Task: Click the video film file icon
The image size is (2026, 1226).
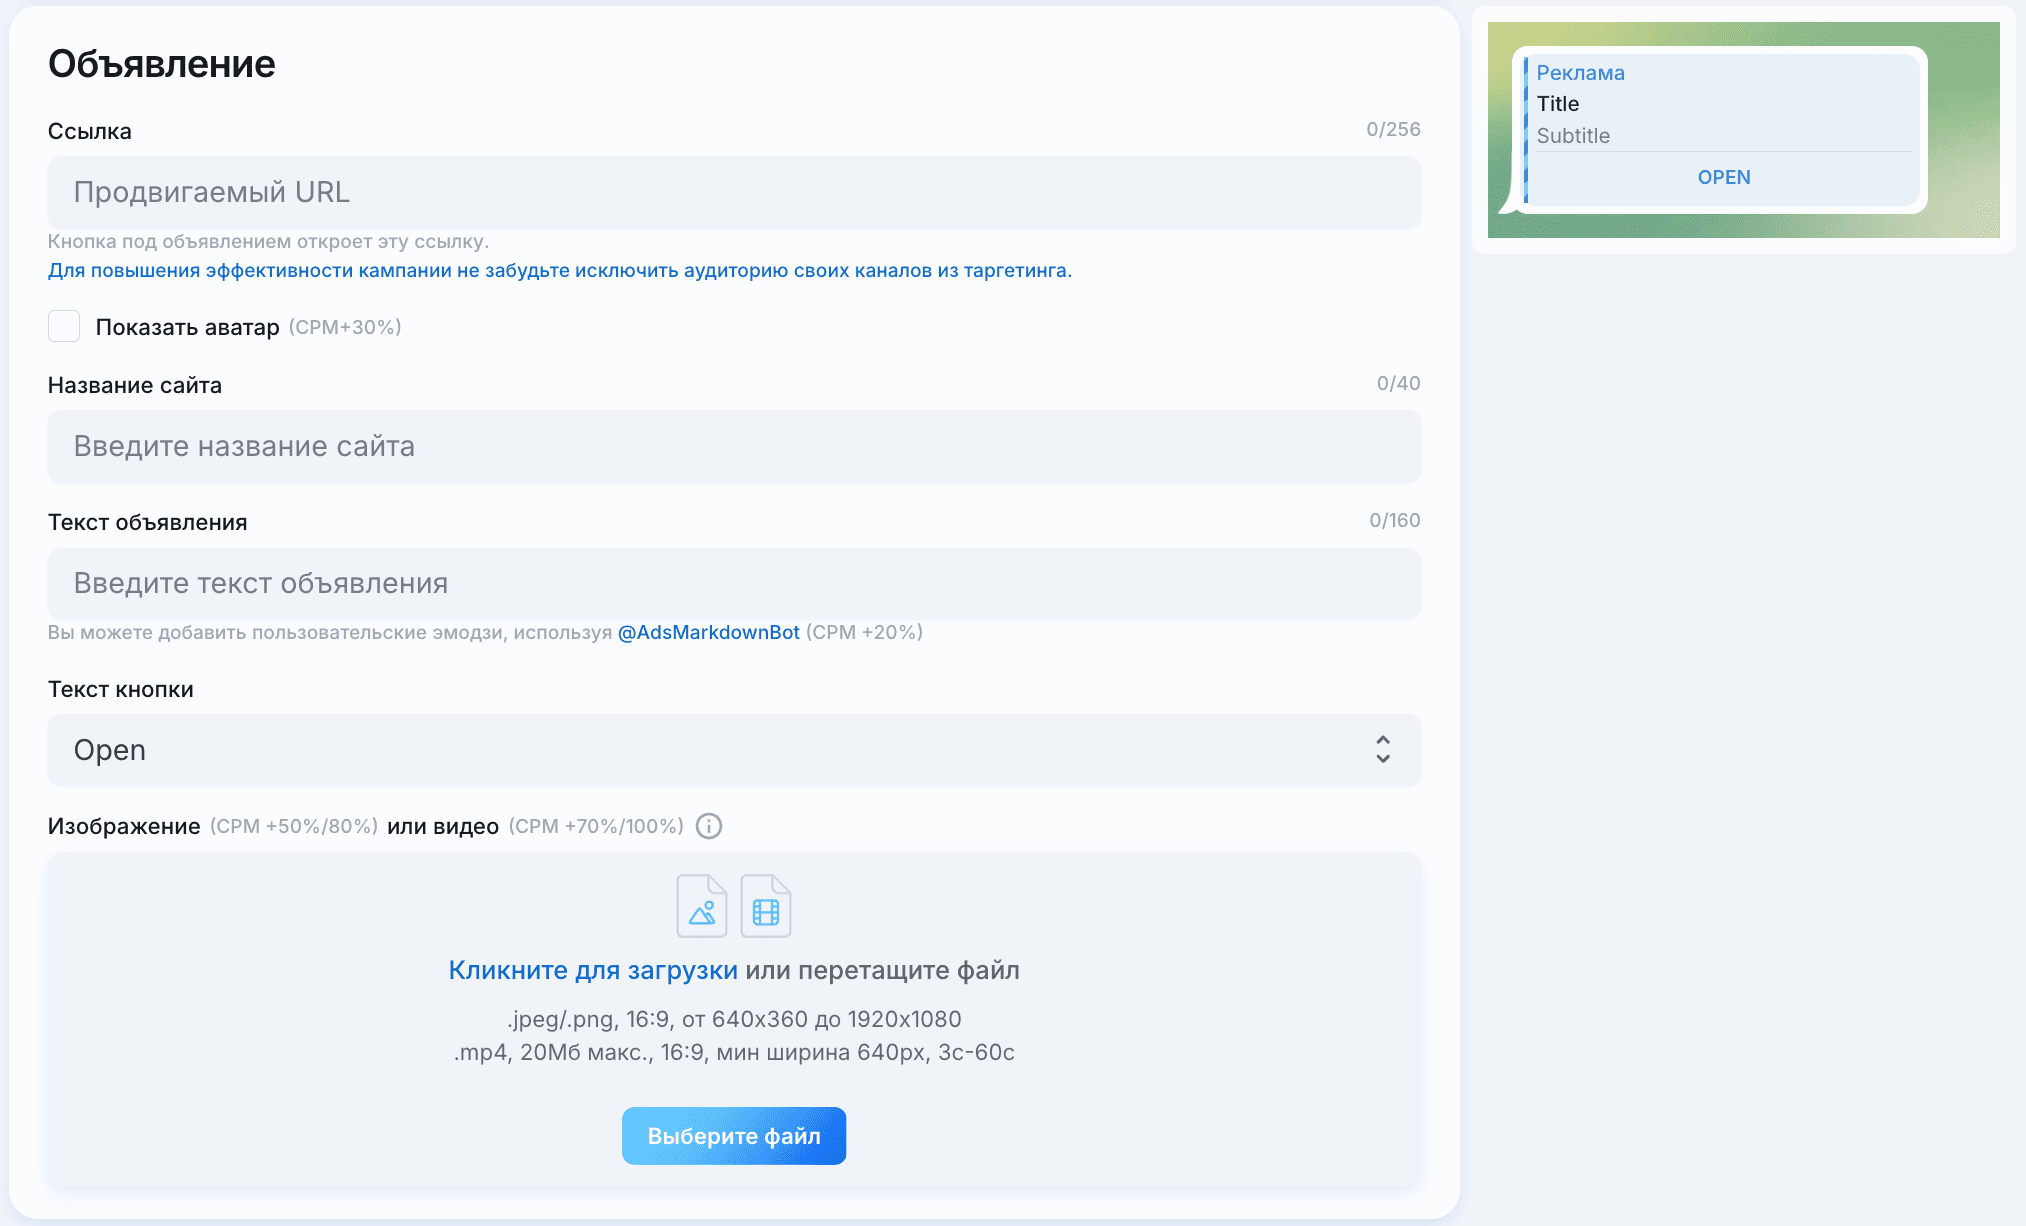Action: (x=766, y=906)
